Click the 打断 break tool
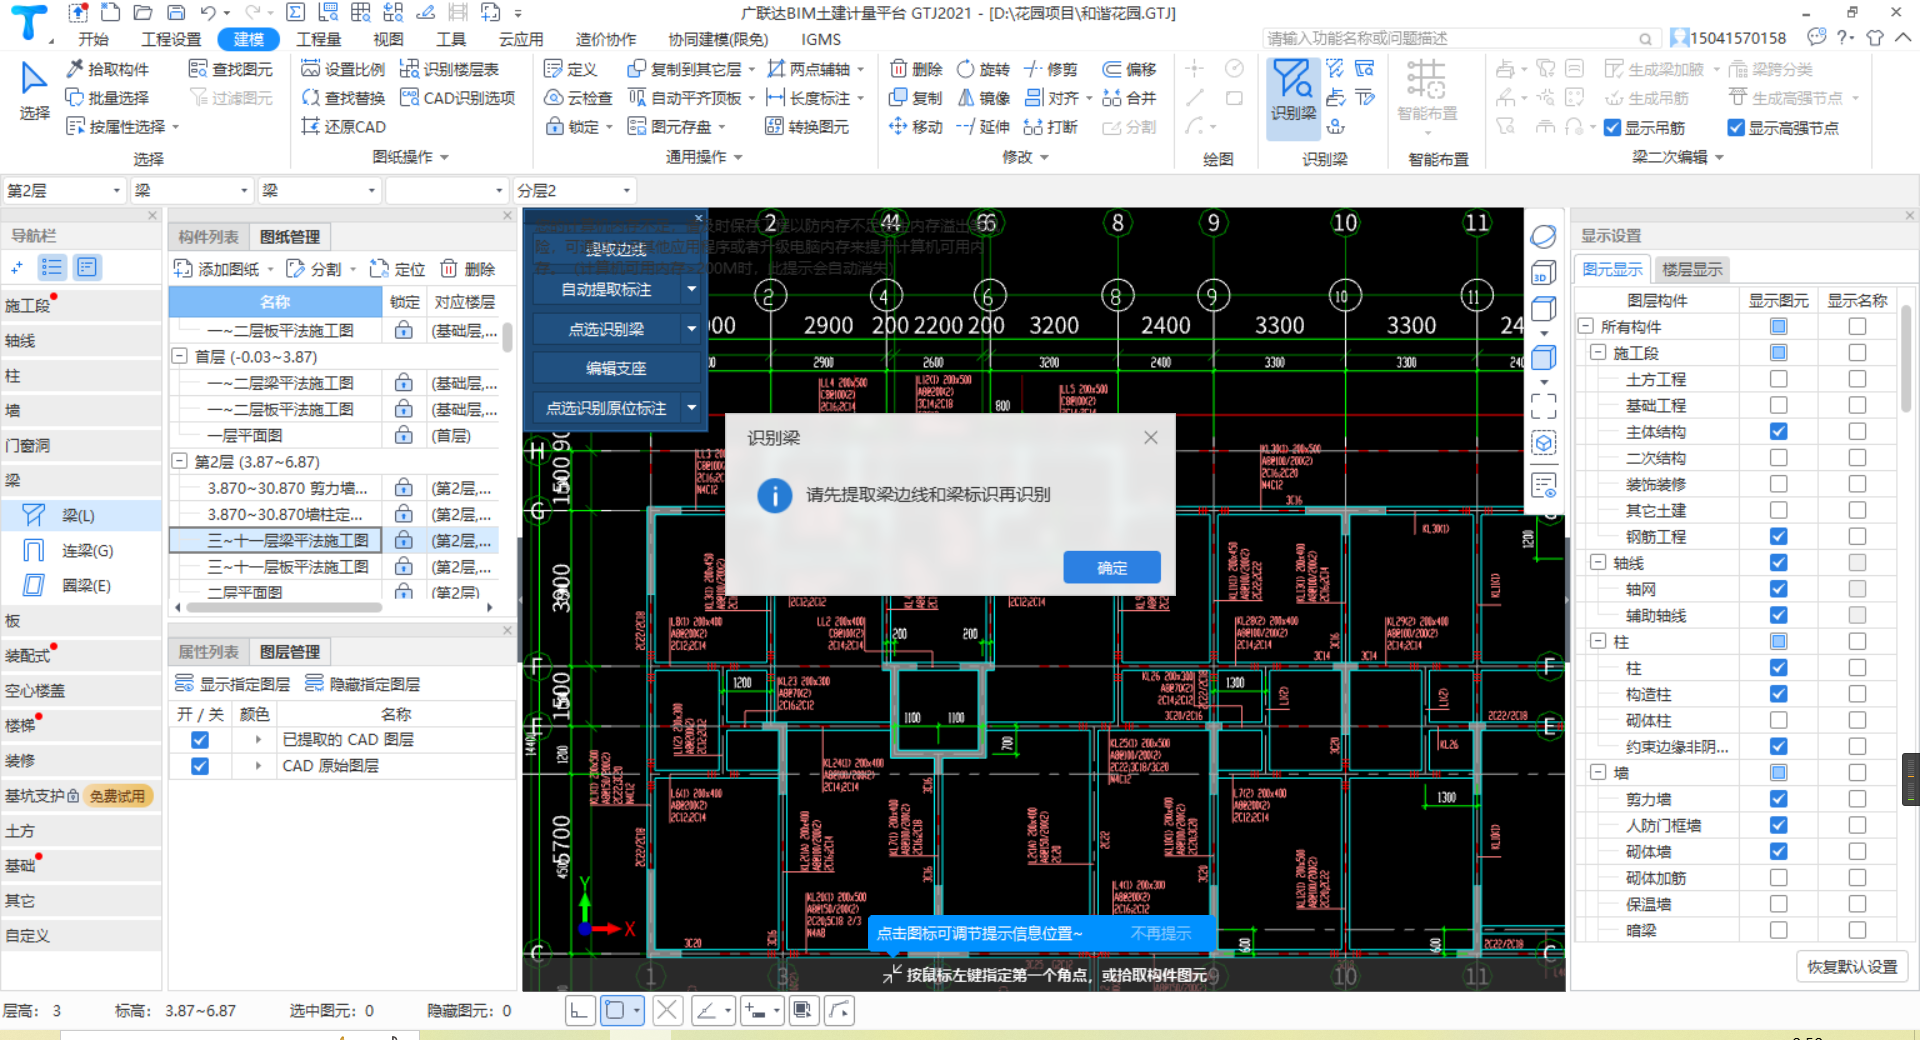The height and width of the screenshot is (1040, 1920). pyautogui.click(x=1051, y=127)
